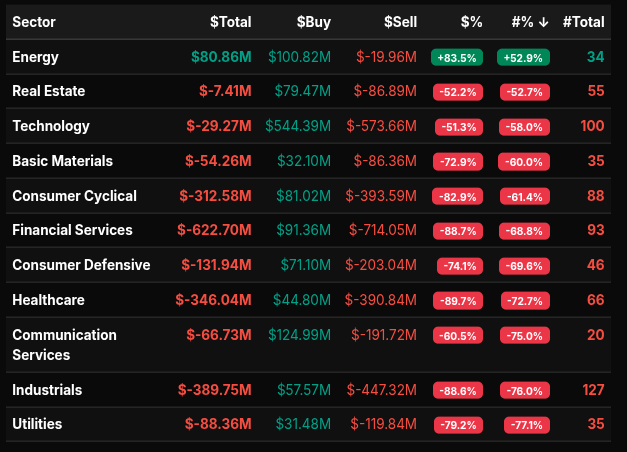627x452 pixels.
Task: Click Technology $Buy value $544.39M
Action: point(299,126)
